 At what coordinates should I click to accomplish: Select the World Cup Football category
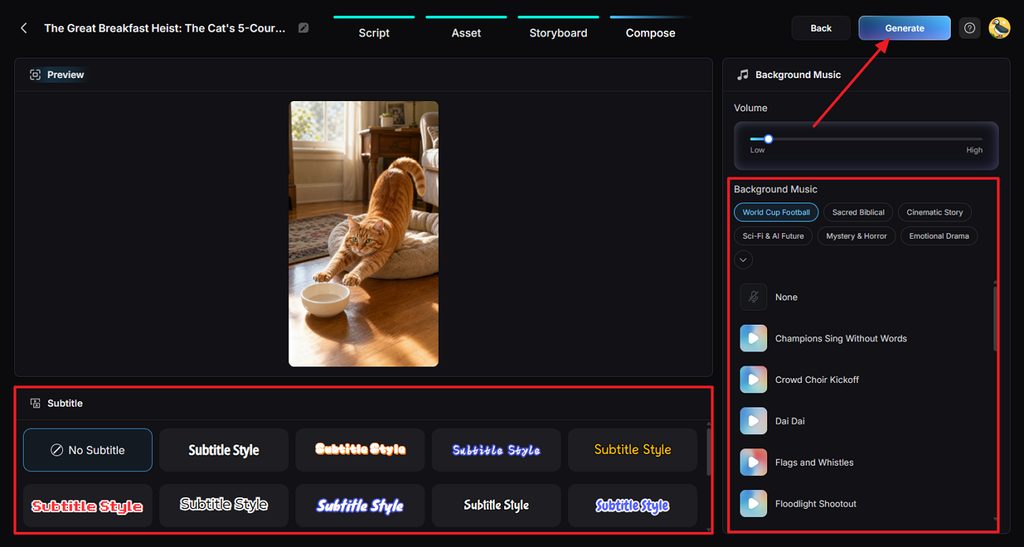tap(776, 212)
